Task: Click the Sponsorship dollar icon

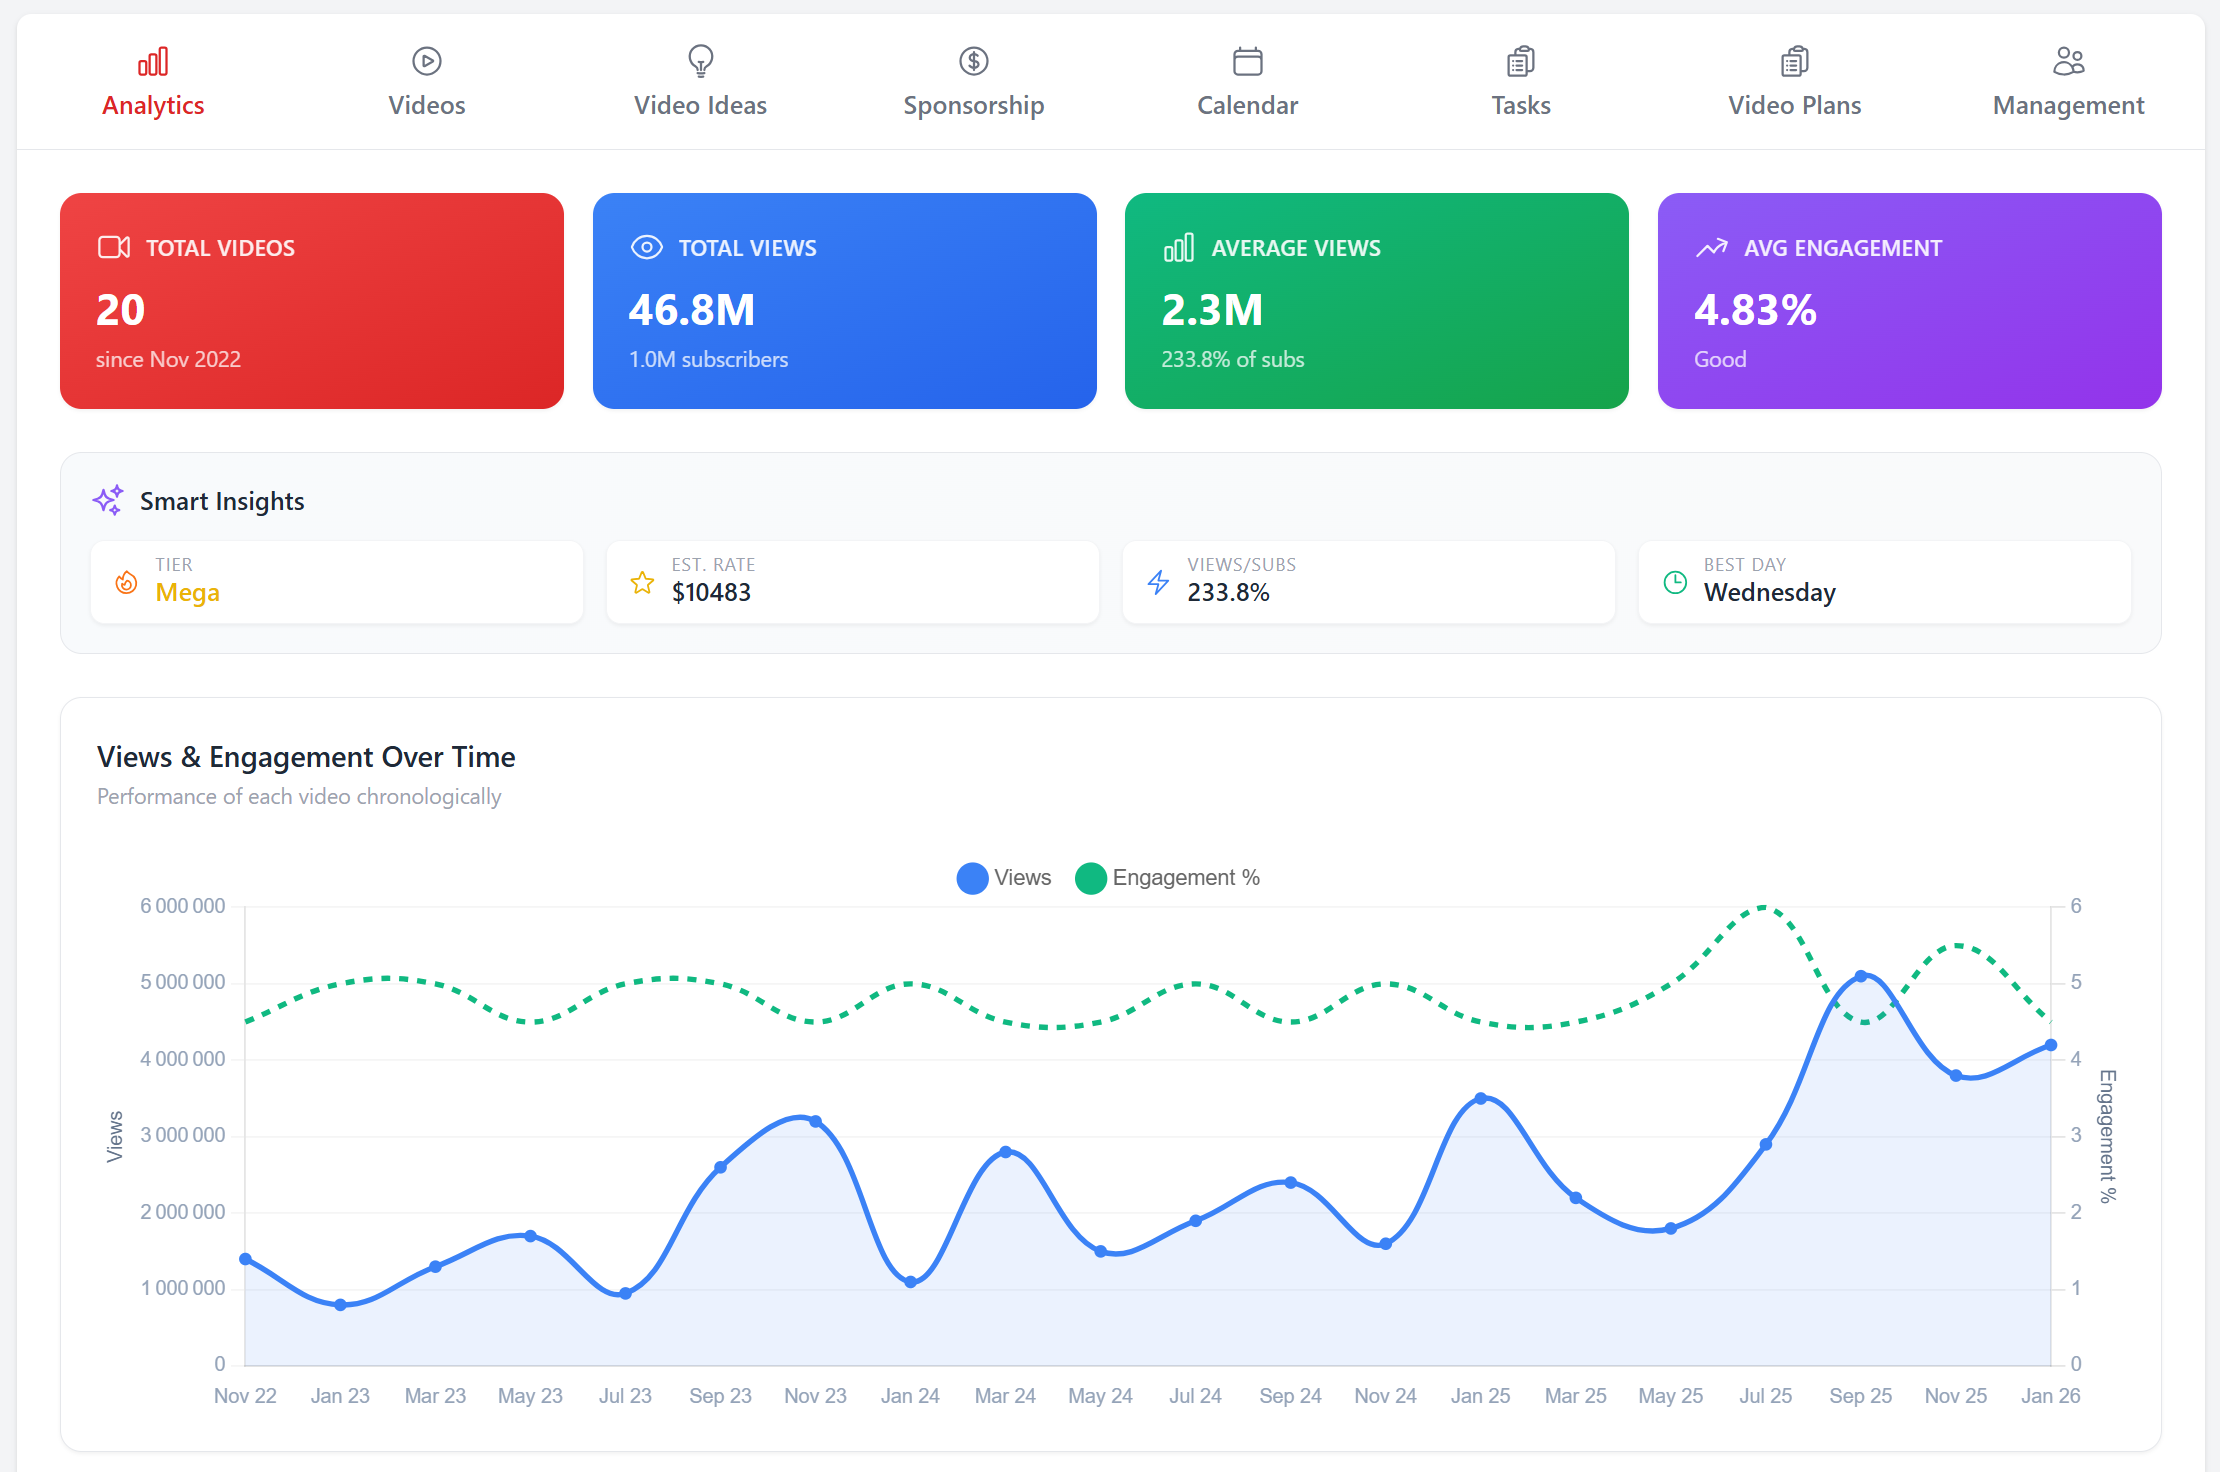Action: coord(974,62)
